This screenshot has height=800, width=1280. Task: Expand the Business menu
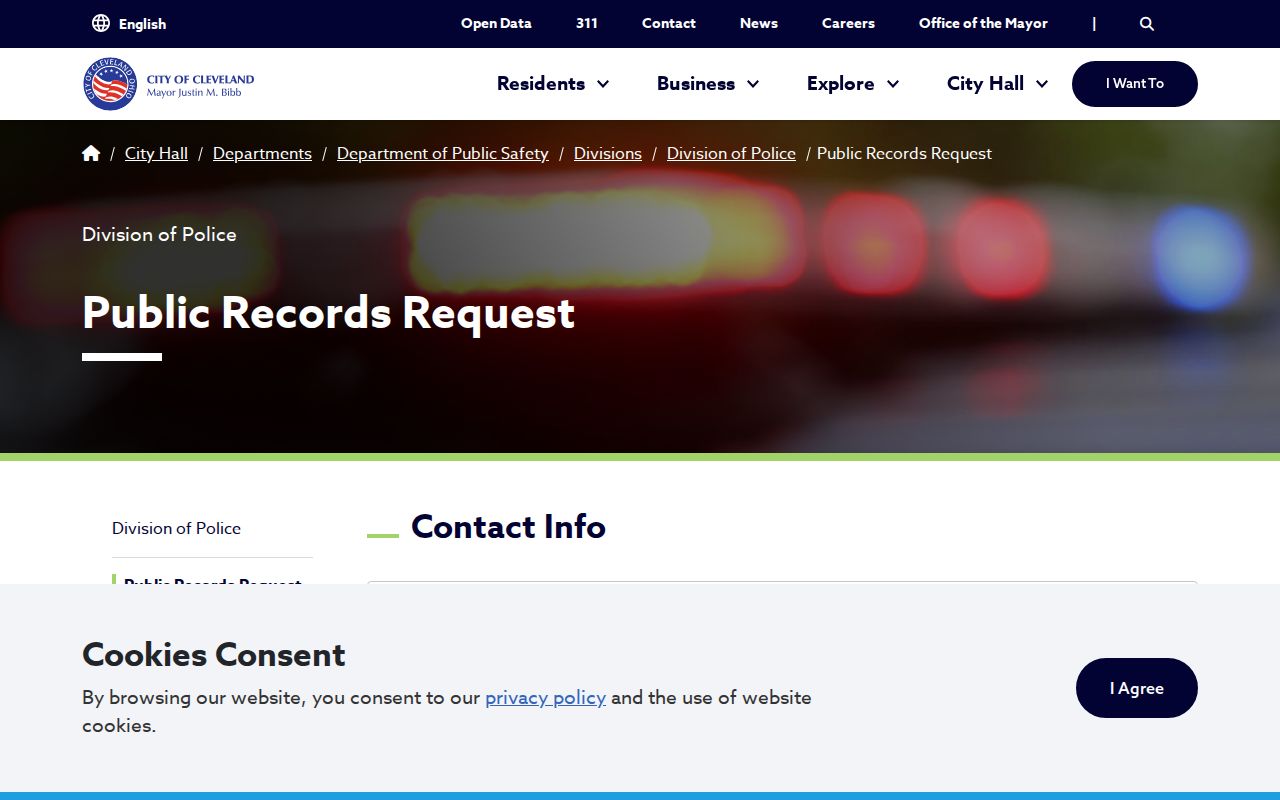[708, 83]
